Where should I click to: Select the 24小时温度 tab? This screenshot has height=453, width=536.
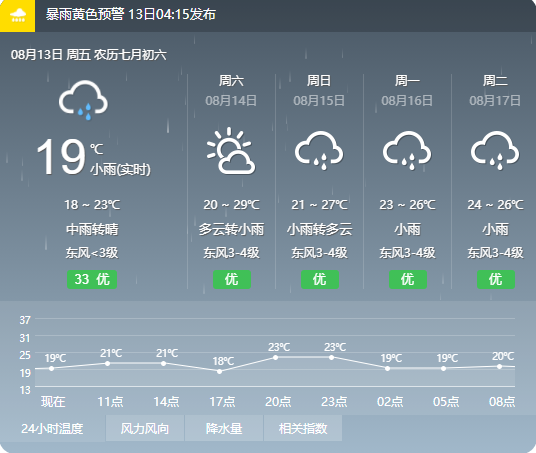52,428
